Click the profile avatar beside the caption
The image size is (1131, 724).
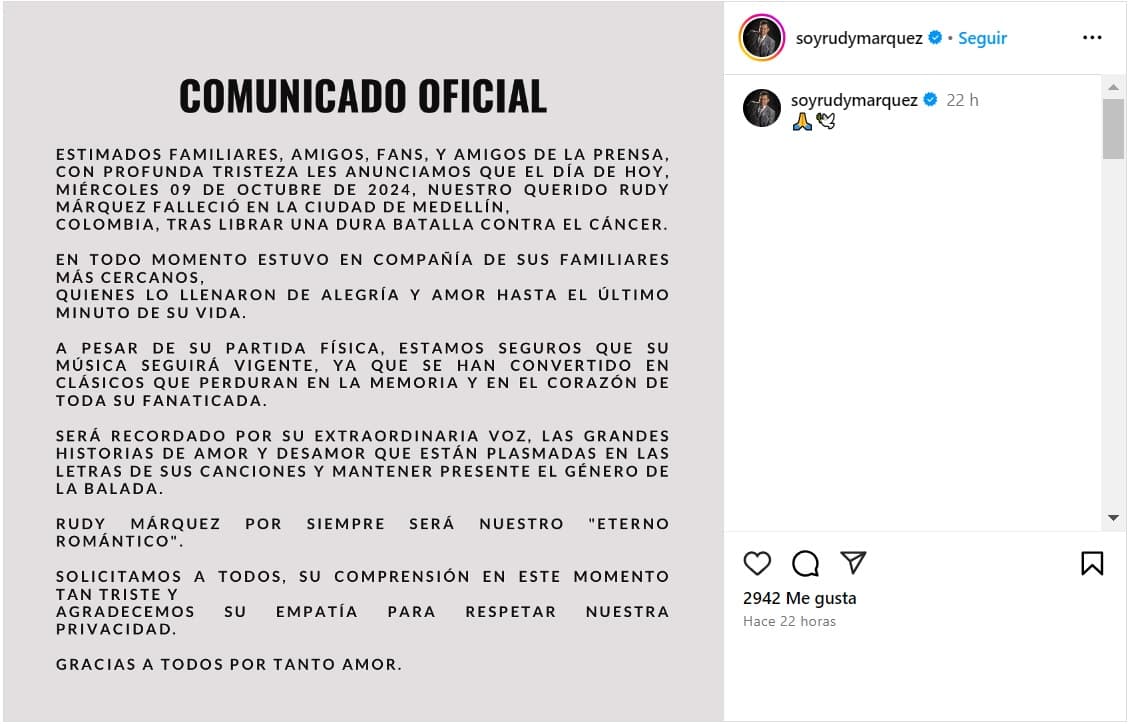point(762,105)
